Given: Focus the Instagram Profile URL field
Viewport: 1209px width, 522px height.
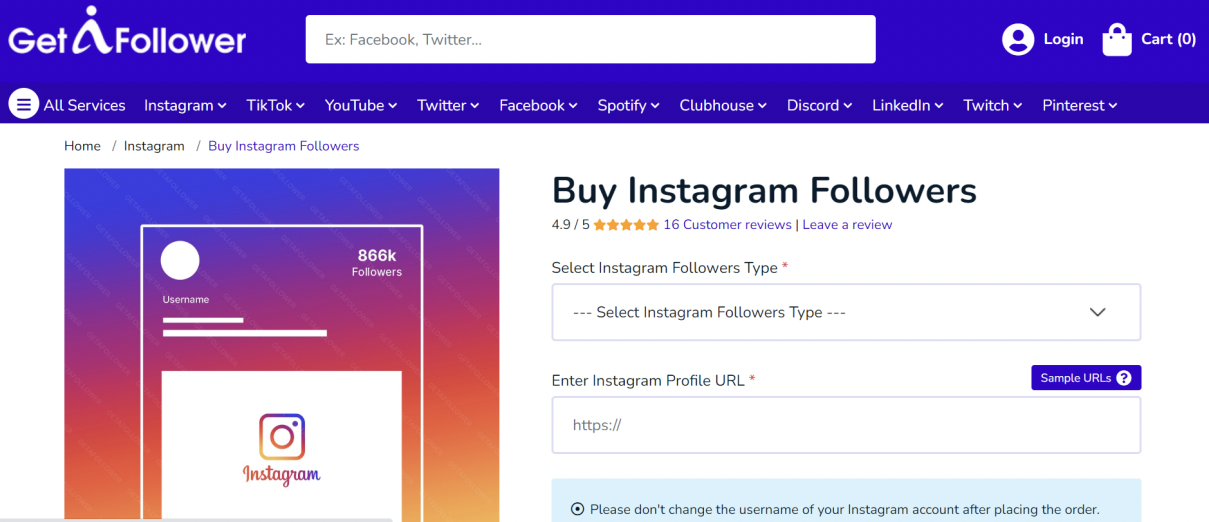Looking at the screenshot, I should click(846, 425).
